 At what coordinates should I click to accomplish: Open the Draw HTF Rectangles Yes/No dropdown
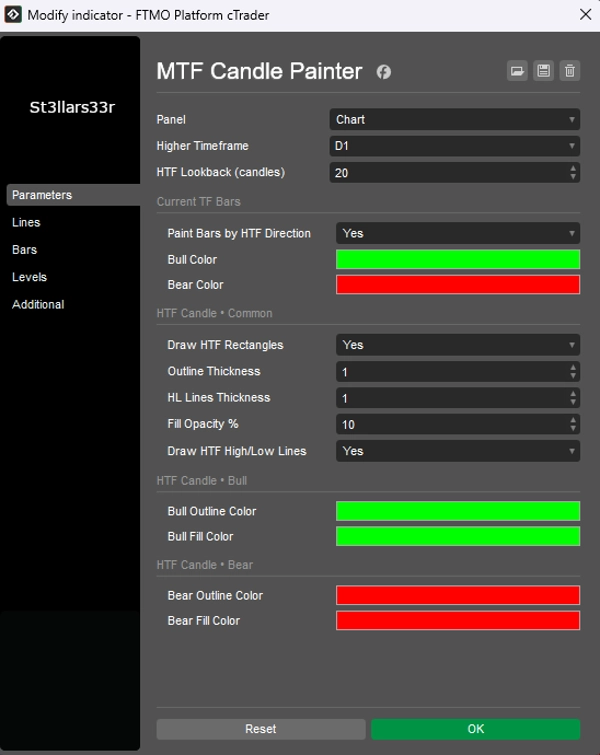pyautogui.click(x=457, y=345)
